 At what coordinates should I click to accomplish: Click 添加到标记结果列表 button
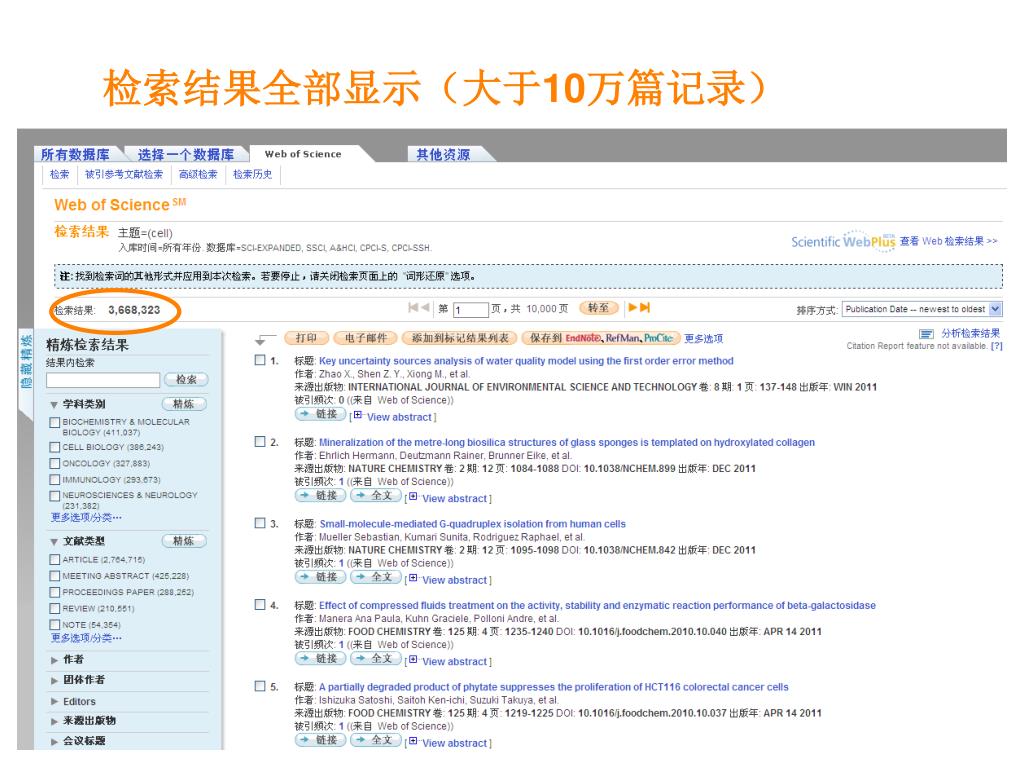pyautogui.click(x=460, y=338)
